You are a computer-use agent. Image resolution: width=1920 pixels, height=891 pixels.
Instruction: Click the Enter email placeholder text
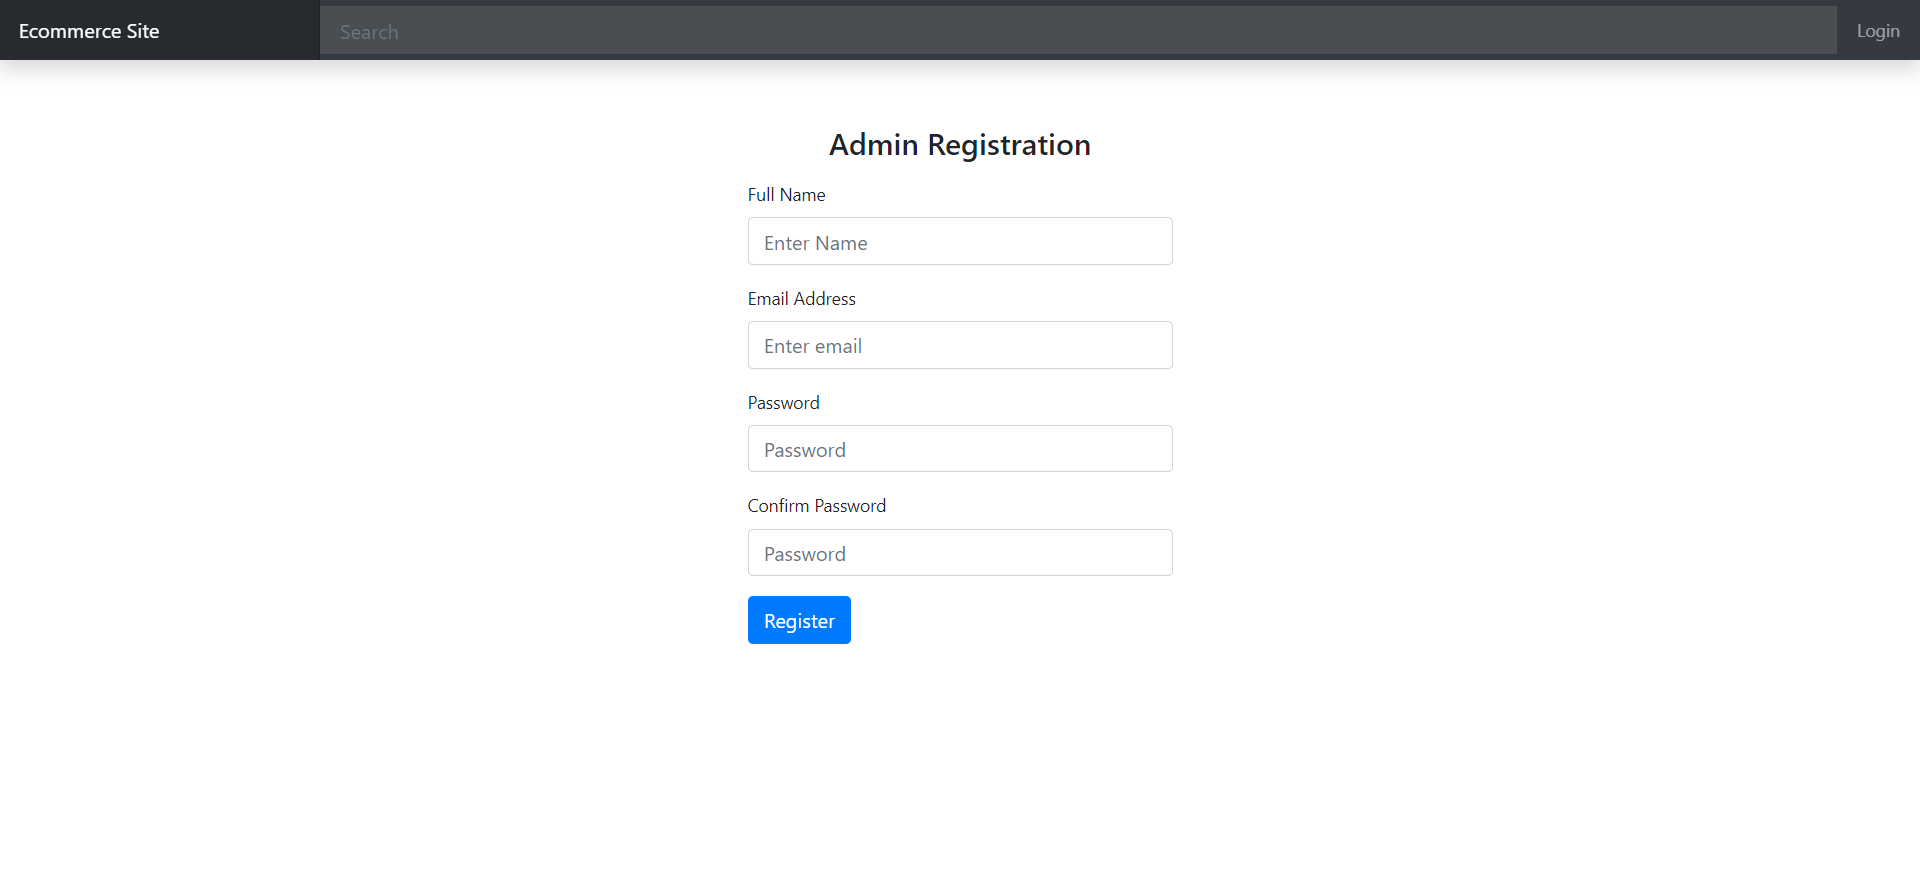812,345
